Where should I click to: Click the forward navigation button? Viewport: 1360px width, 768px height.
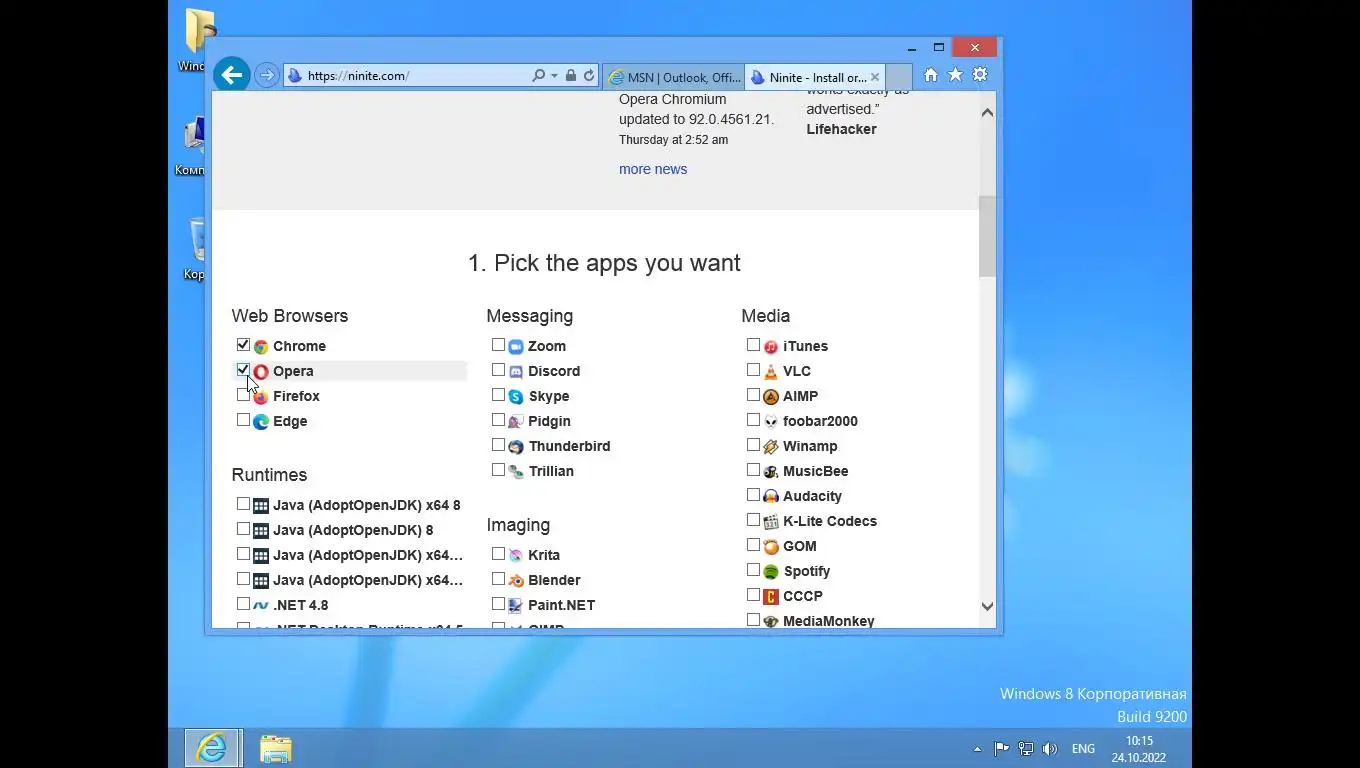[x=266, y=75]
